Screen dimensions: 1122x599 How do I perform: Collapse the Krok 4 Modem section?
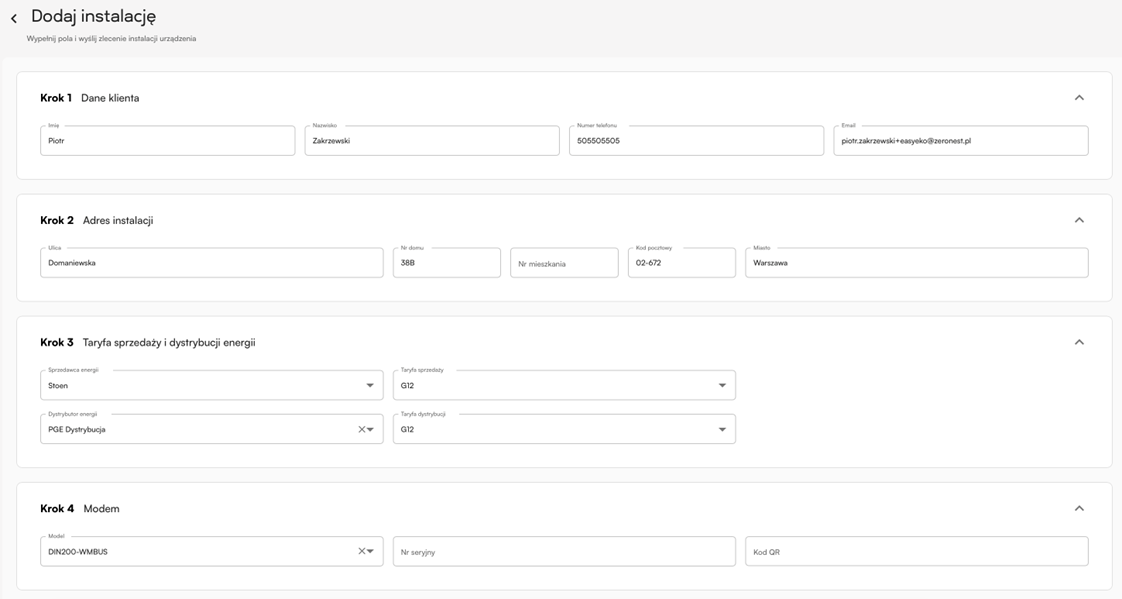coord(1079,508)
